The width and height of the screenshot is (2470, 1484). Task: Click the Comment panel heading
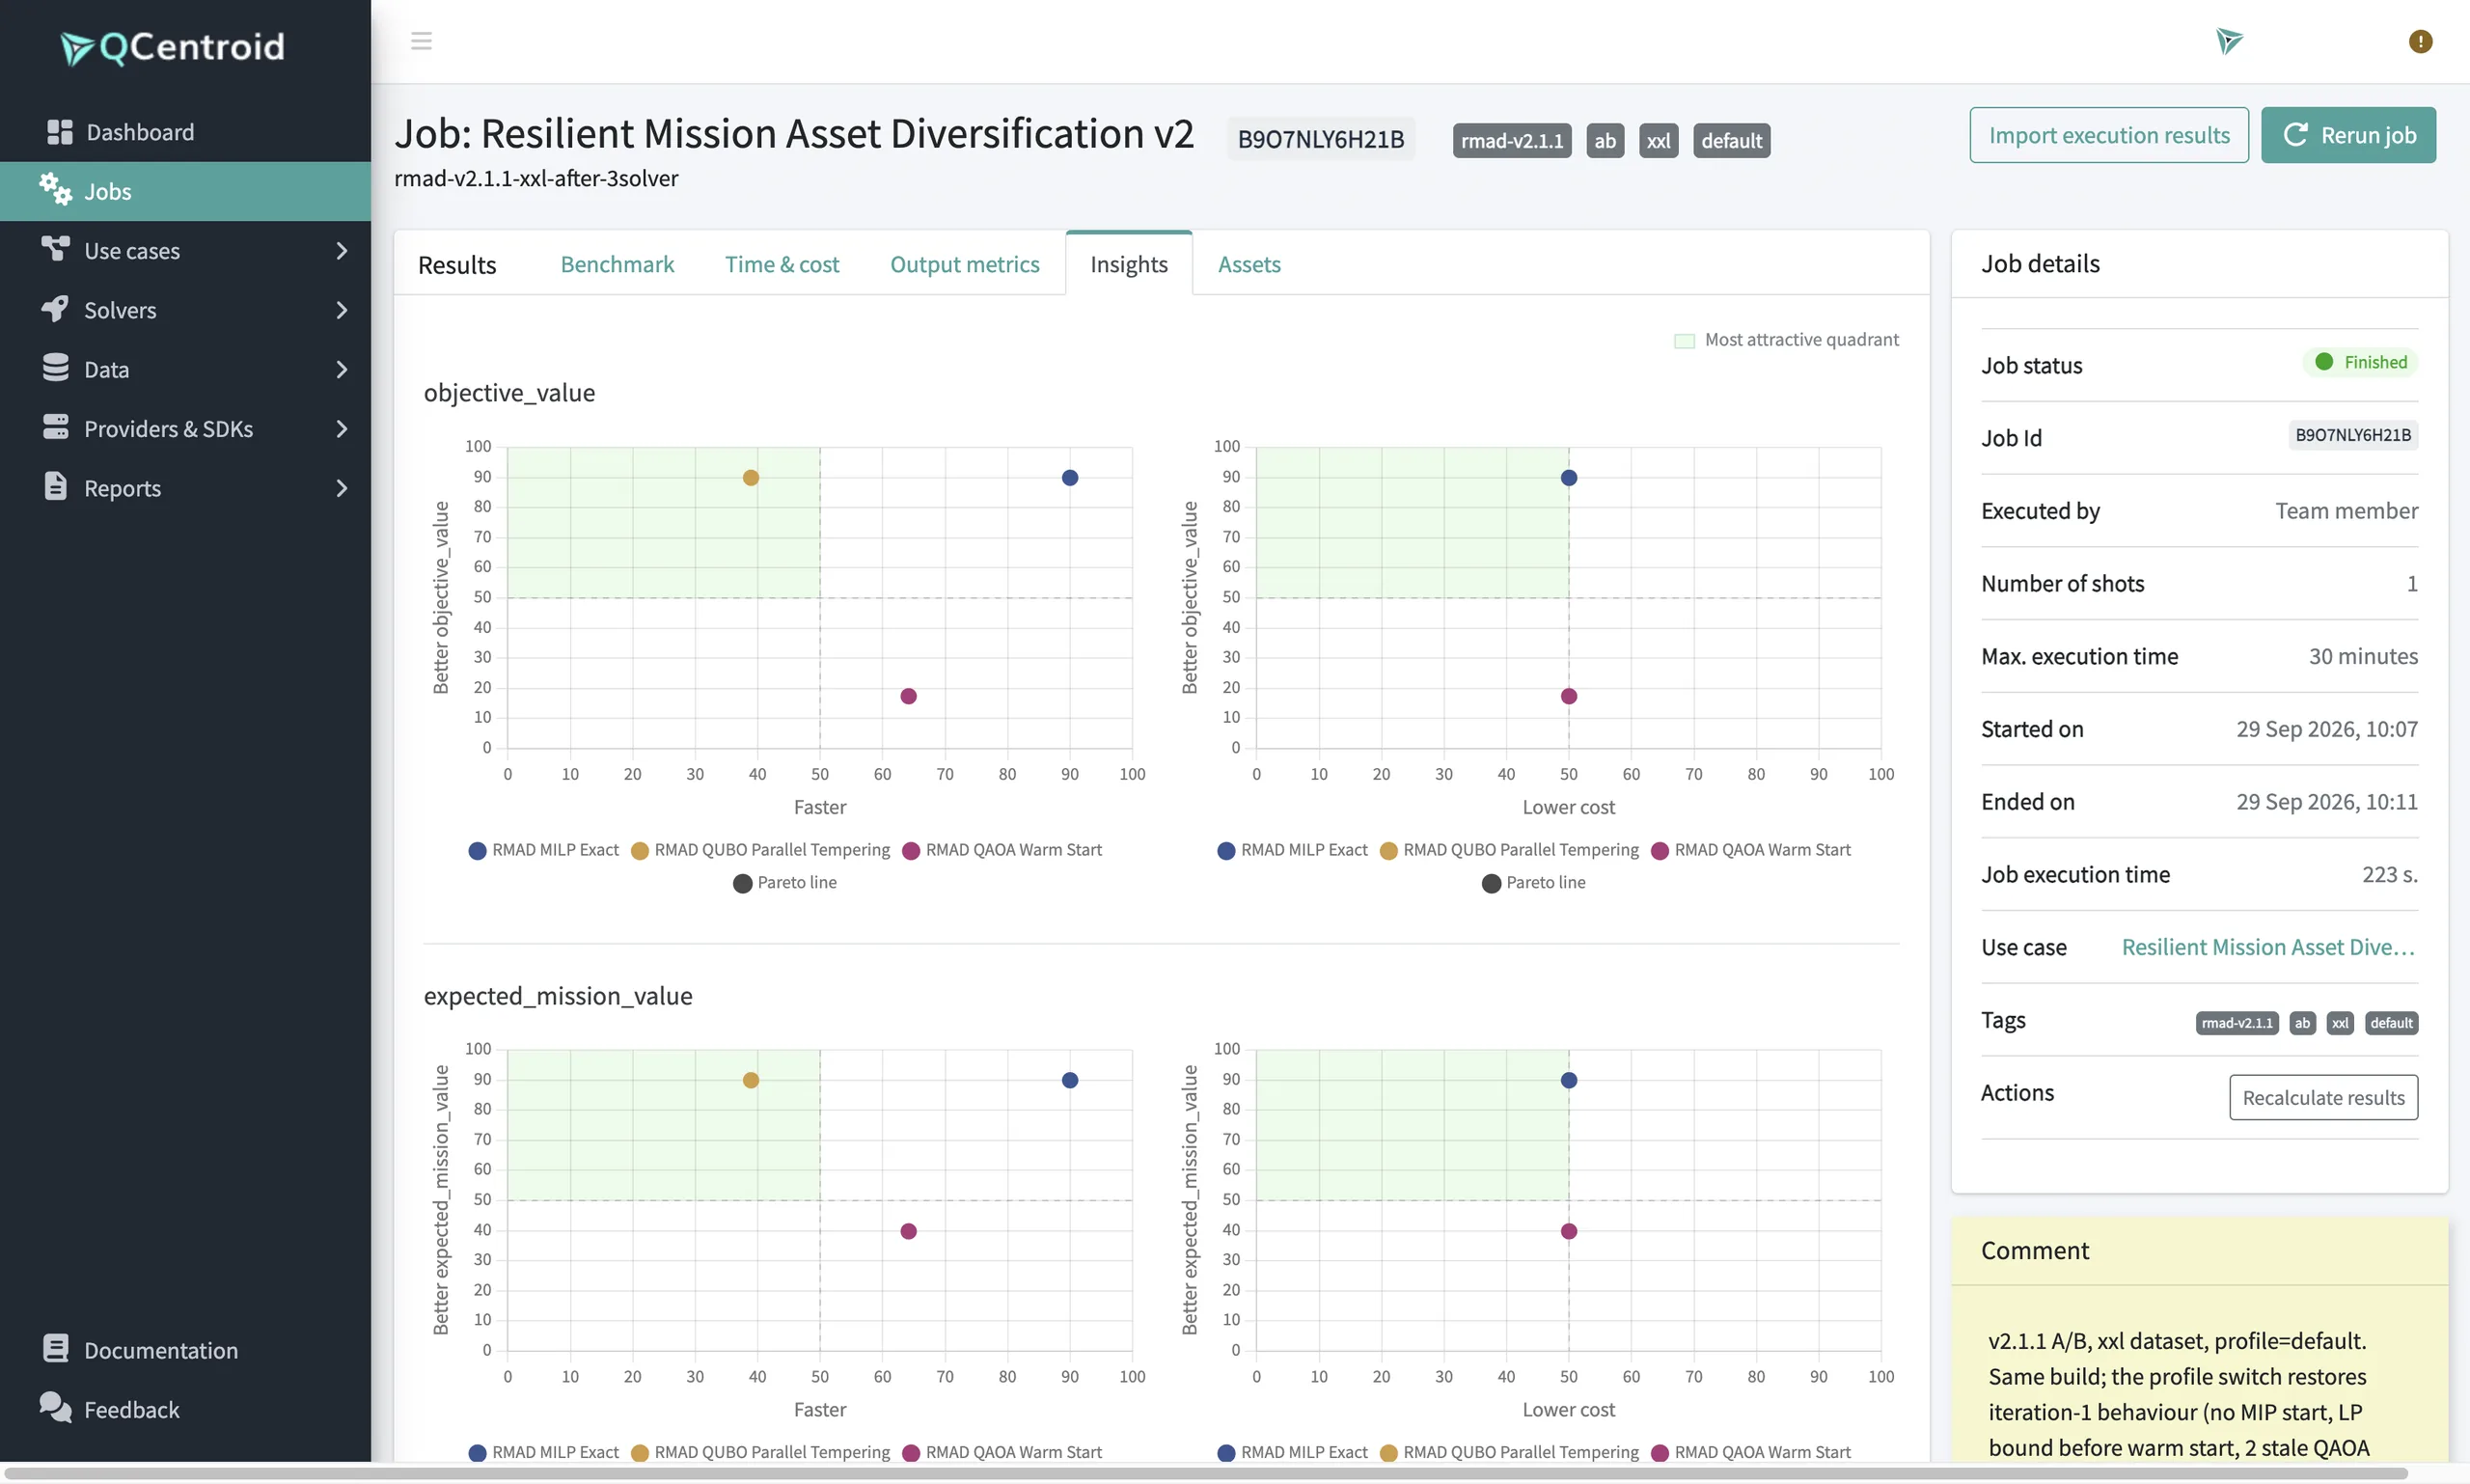2035,1251
